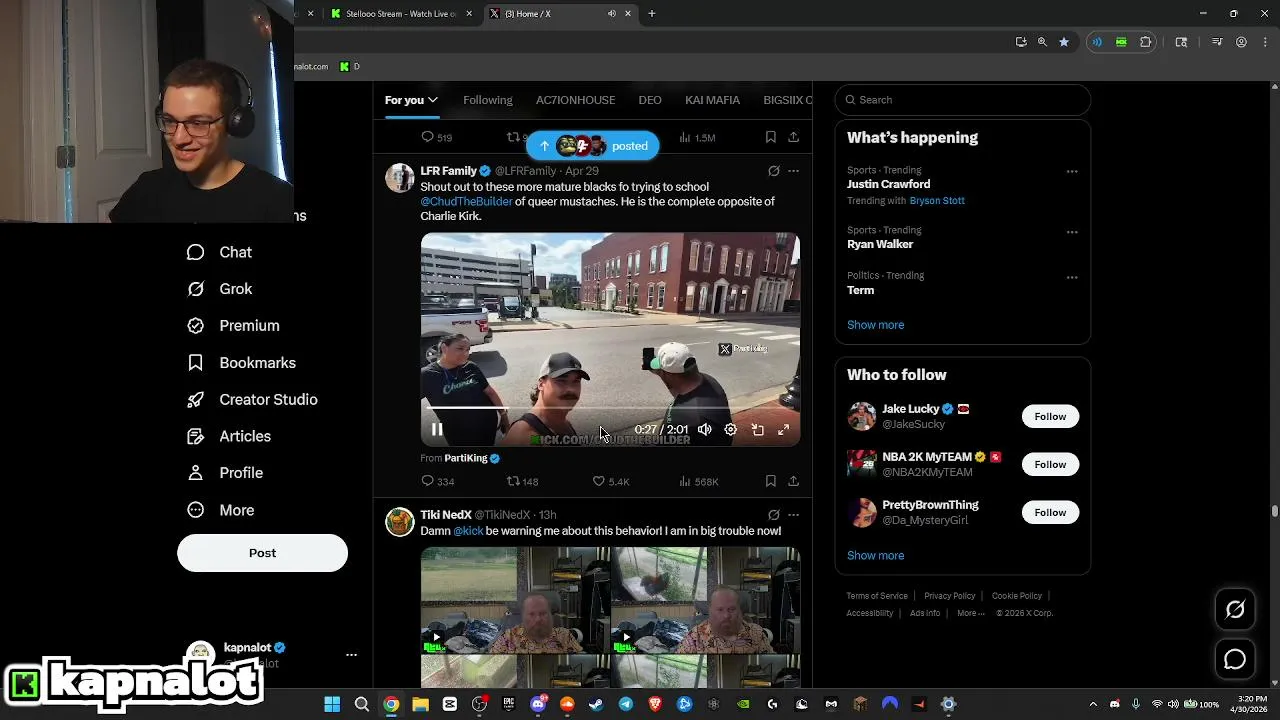Click the white Post button
The height and width of the screenshot is (720, 1280).
click(262, 553)
